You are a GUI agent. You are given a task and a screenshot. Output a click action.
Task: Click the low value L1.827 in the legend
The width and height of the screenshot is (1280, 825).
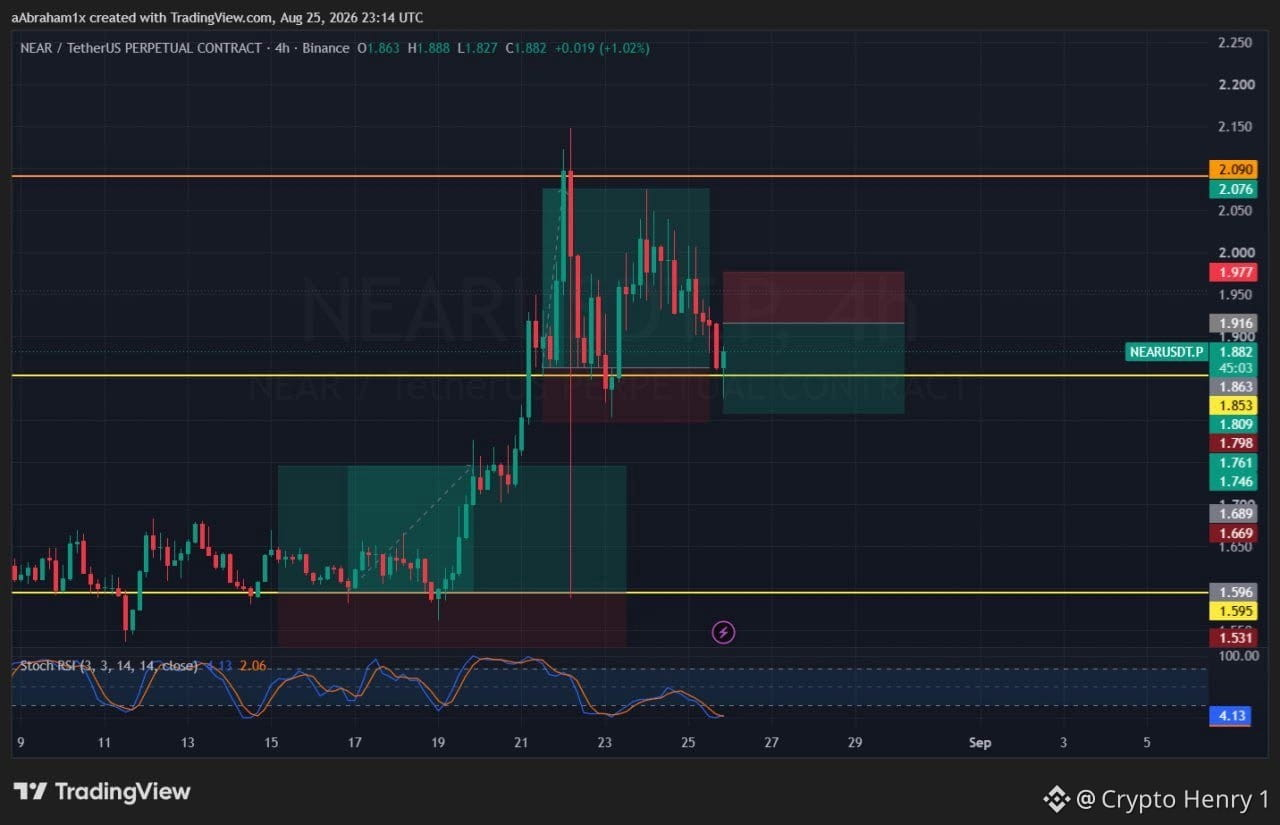(x=475, y=48)
